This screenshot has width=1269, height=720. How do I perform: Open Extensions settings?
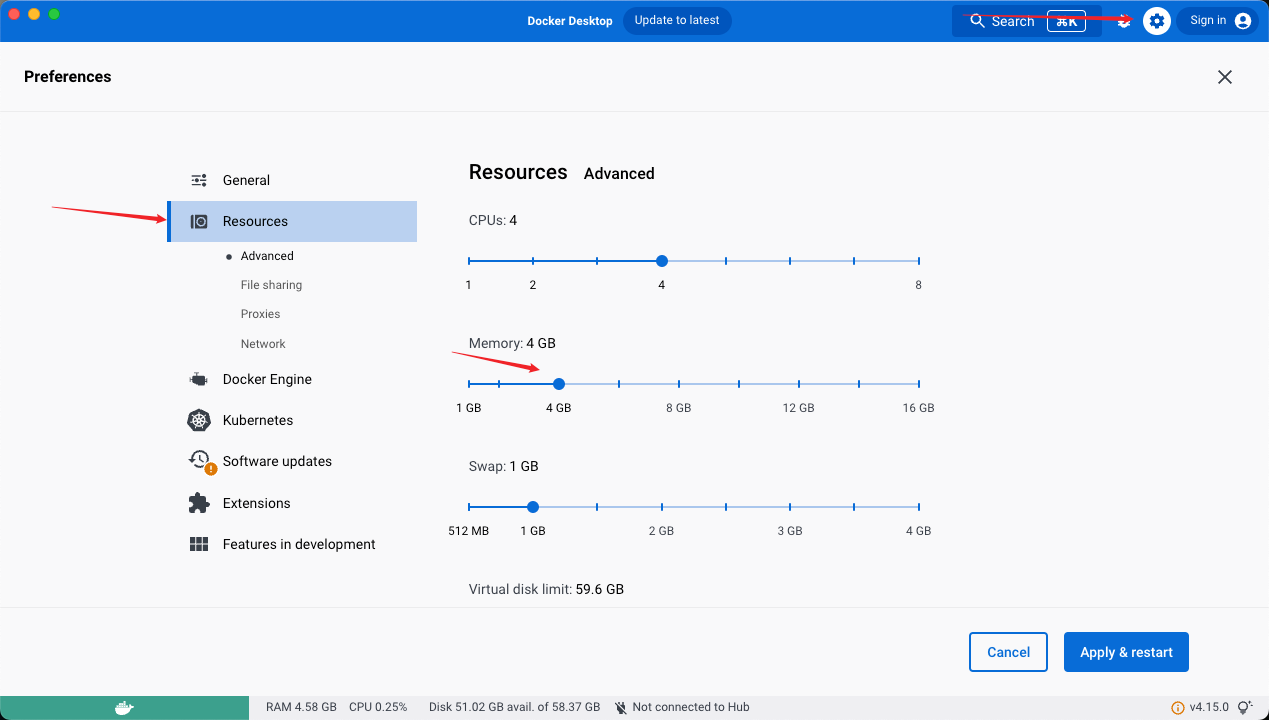click(x=256, y=503)
